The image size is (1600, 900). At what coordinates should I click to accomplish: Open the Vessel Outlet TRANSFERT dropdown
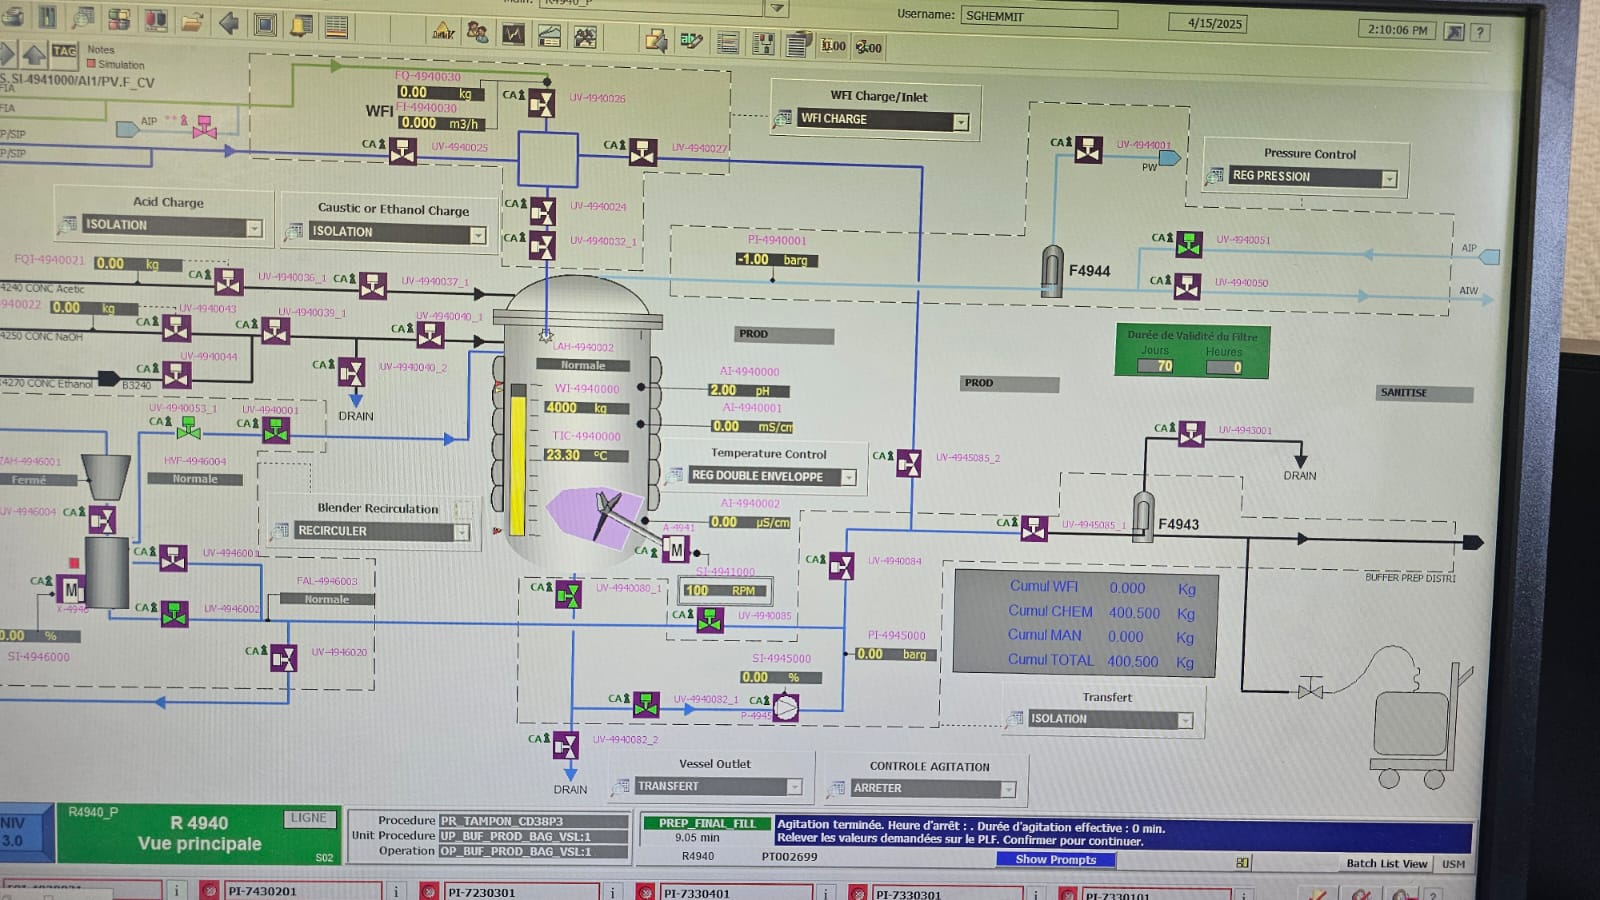(794, 787)
